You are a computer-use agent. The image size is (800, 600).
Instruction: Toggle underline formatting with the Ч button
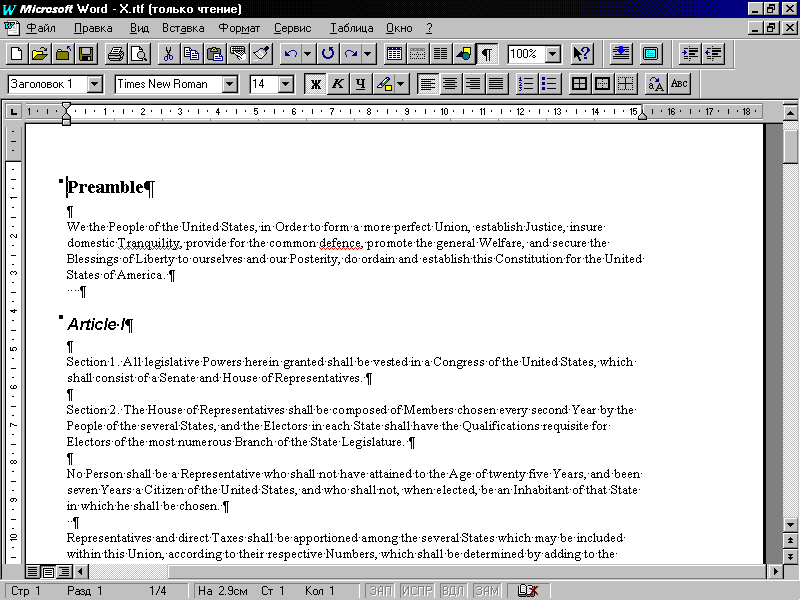pos(361,84)
